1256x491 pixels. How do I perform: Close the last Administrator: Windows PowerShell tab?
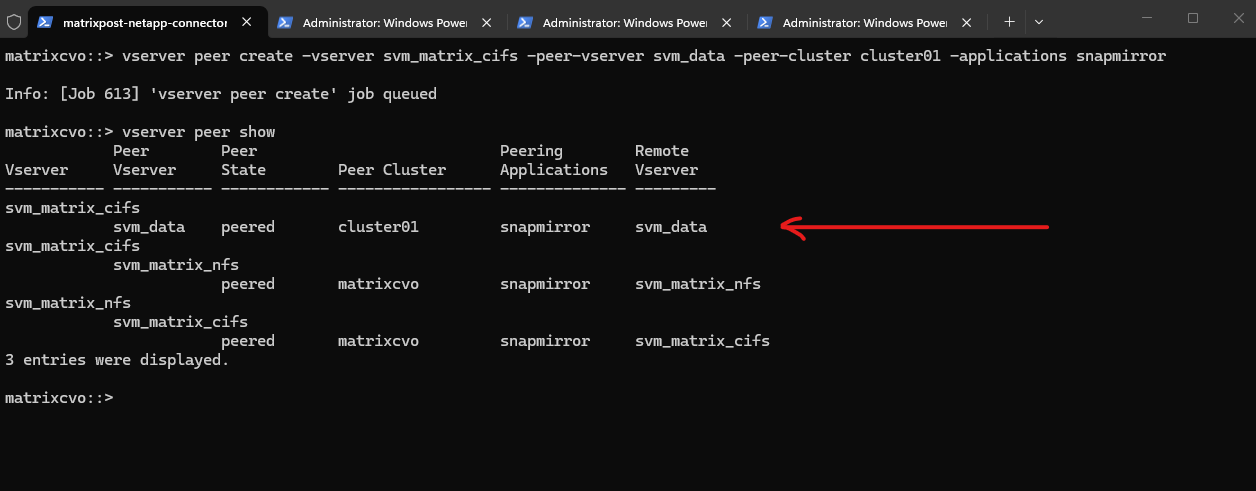967,21
